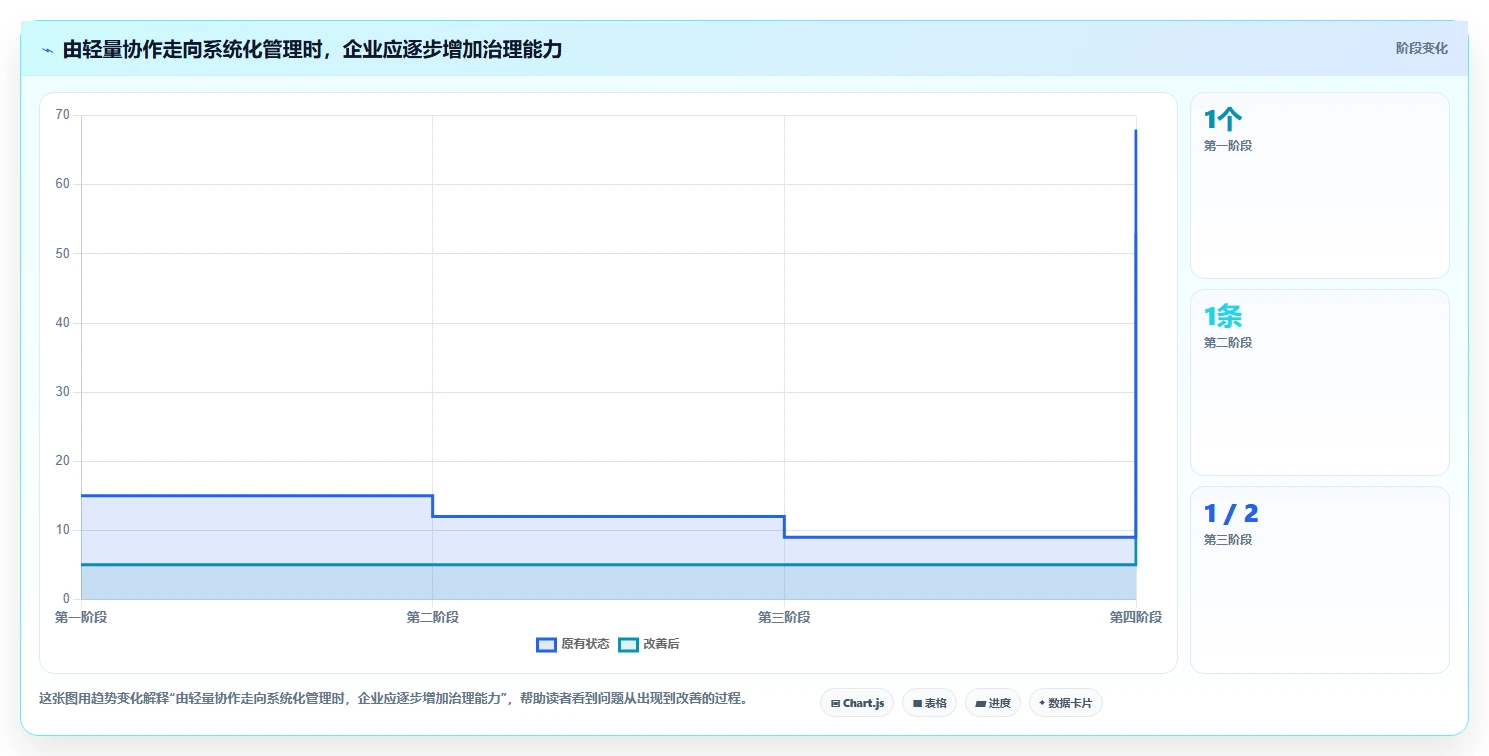Click the 第一阶段 x-axis label
The width and height of the screenshot is (1489, 756).
point(81,617)
